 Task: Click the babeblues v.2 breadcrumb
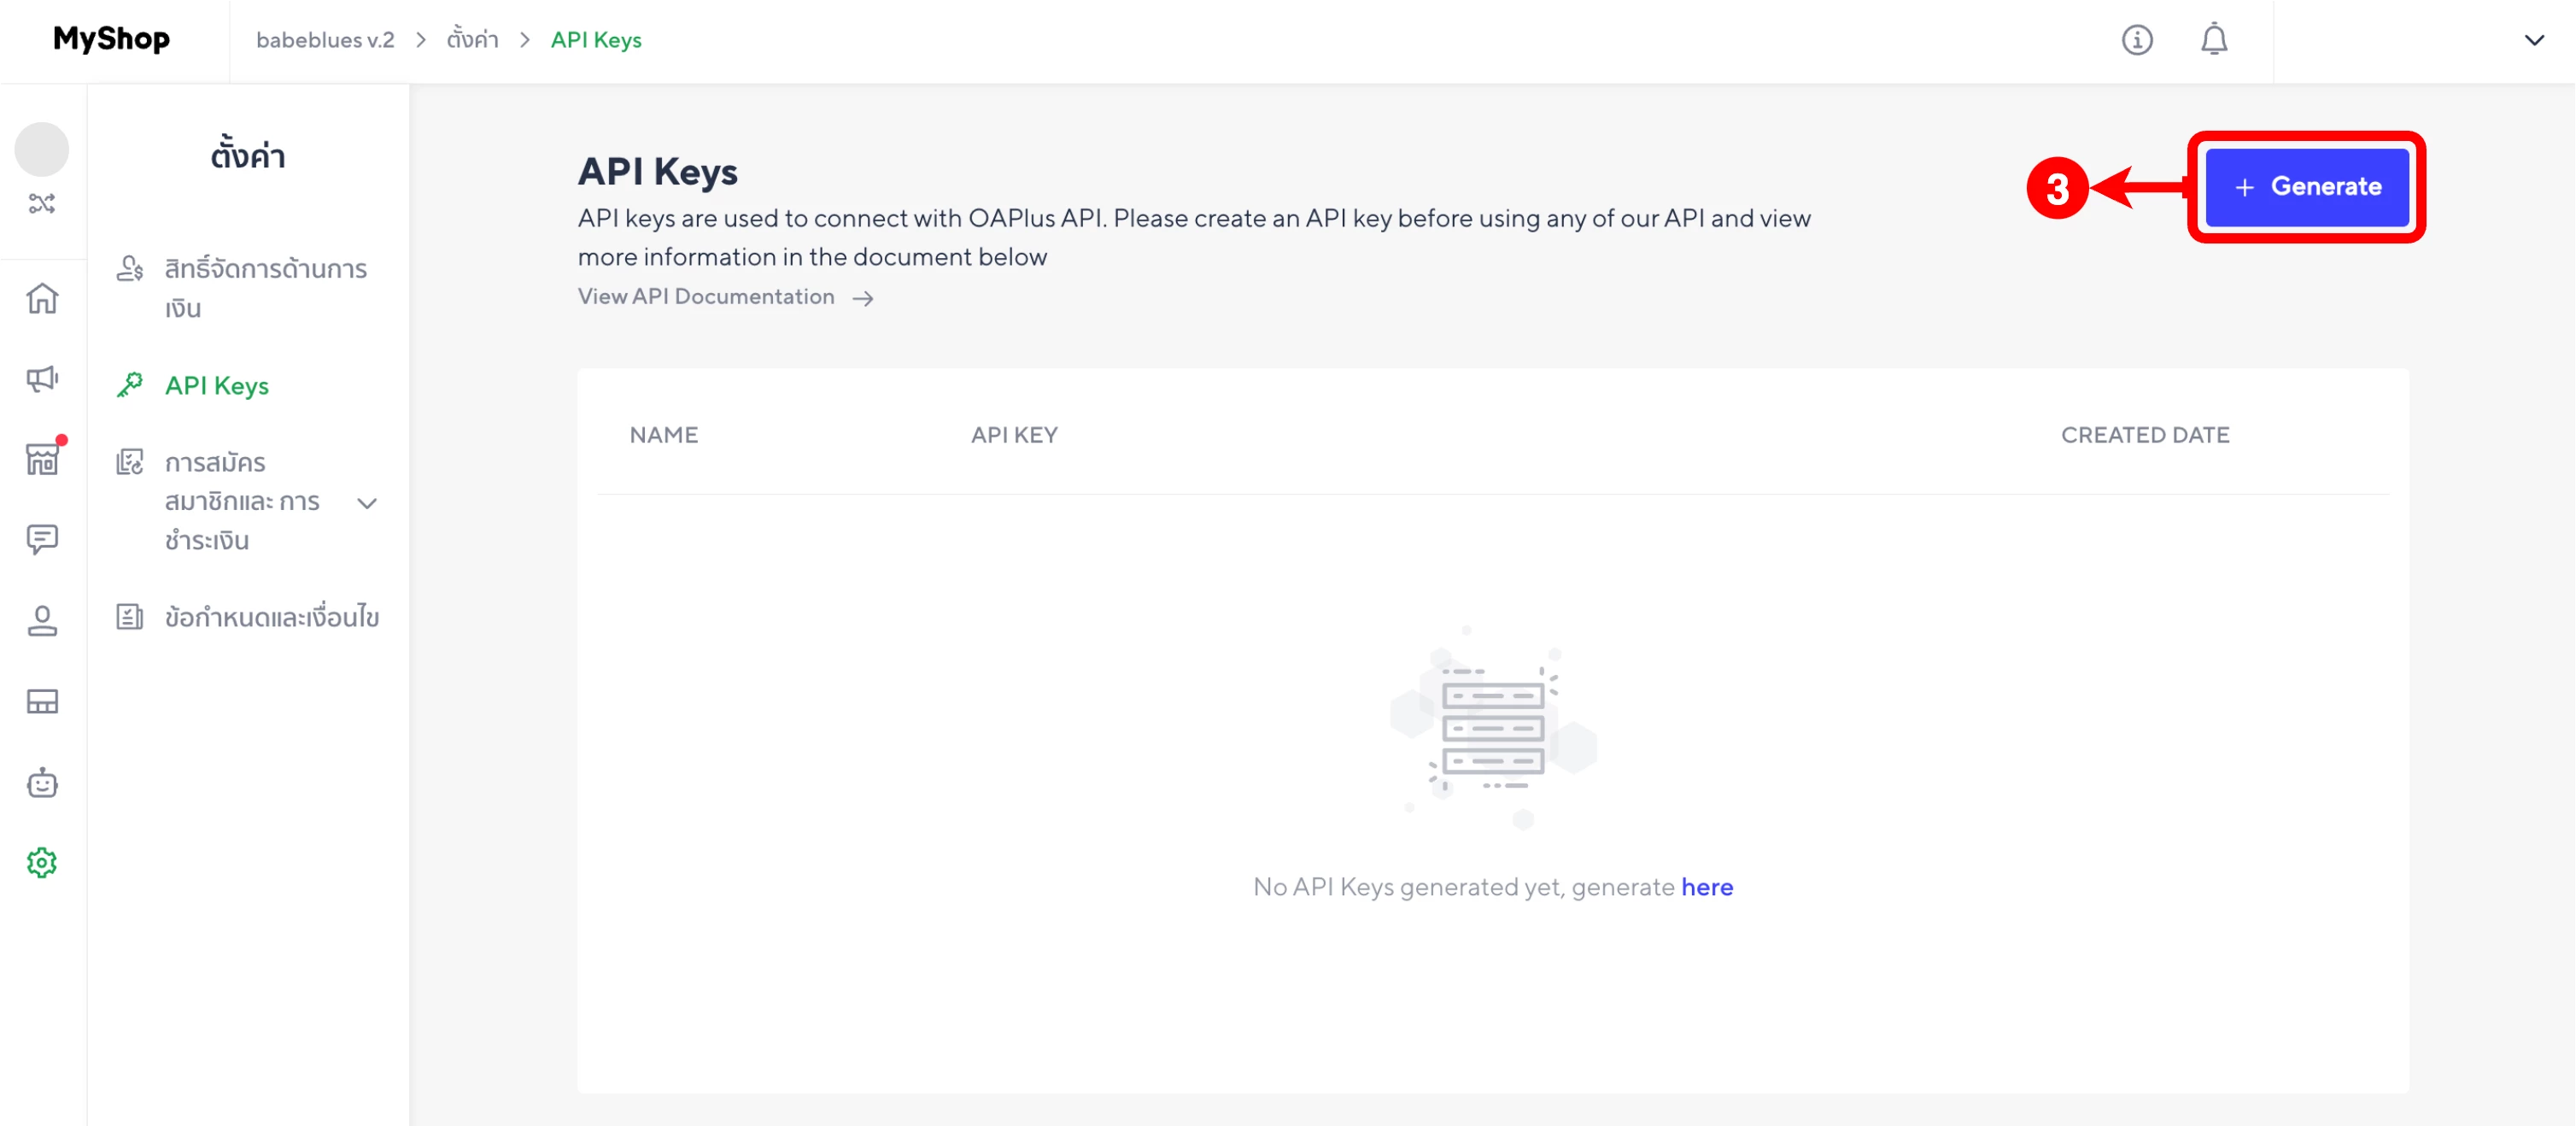[x=325, y=40]
